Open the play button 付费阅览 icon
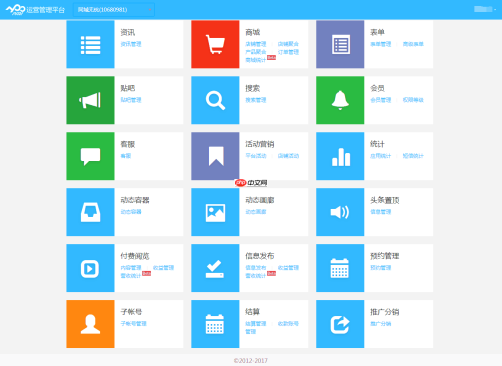 point(90,268)
